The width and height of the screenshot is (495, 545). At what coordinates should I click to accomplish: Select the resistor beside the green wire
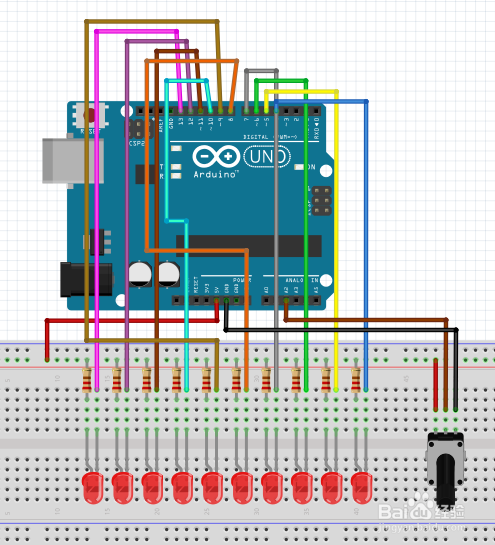point(296,380)
